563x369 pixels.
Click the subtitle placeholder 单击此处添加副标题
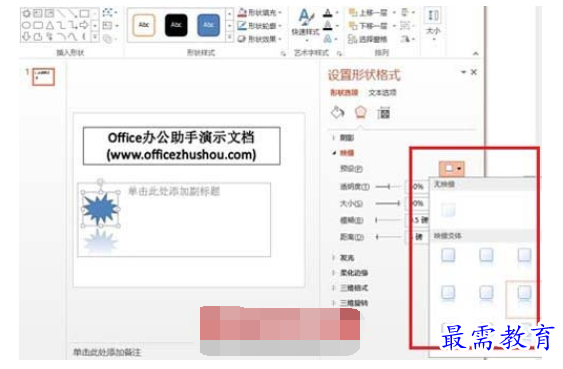[x=174, y=191]
